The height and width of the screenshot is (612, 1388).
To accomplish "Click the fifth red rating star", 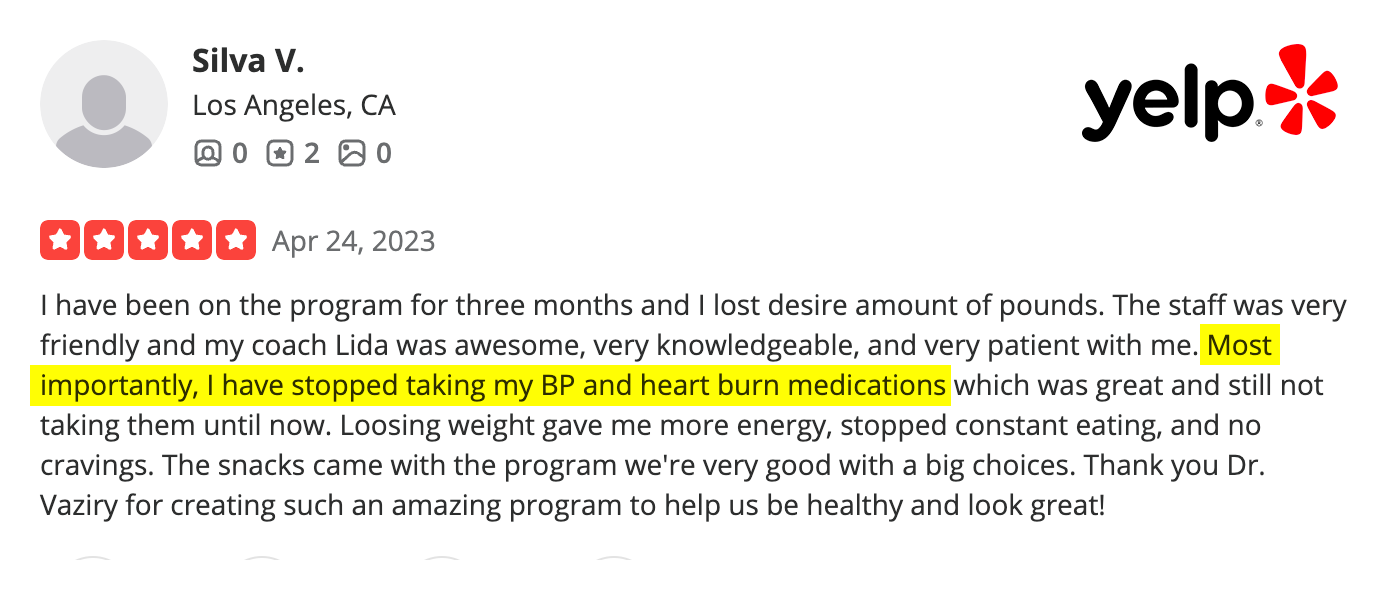I will (x=236, y=240).
